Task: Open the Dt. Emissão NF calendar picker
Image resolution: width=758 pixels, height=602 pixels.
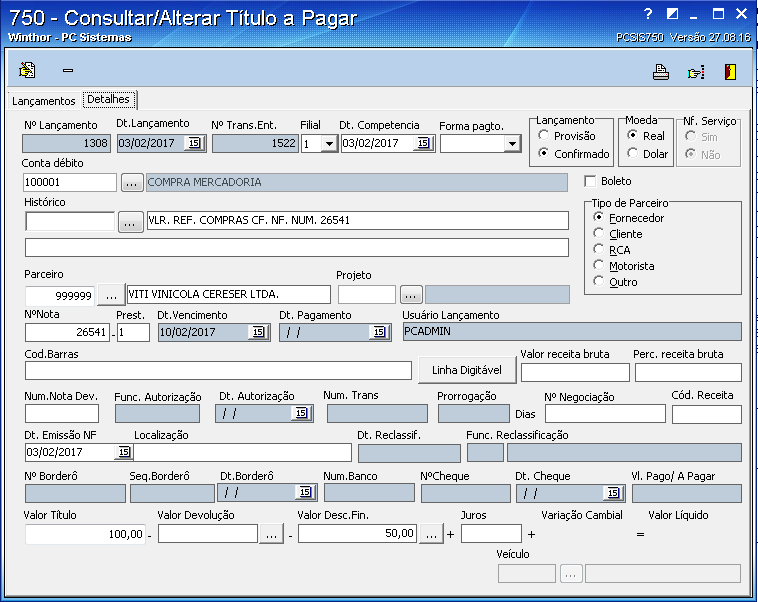Action: pos(124,452)
